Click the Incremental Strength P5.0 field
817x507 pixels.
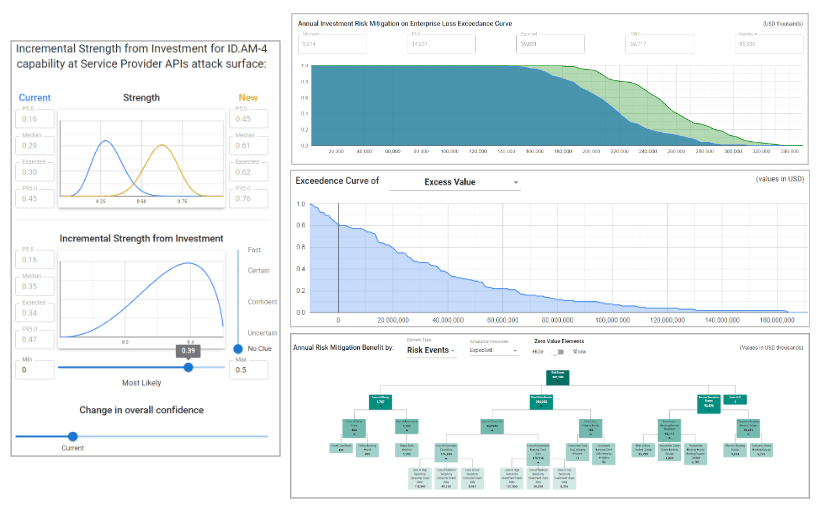point(35,259)
